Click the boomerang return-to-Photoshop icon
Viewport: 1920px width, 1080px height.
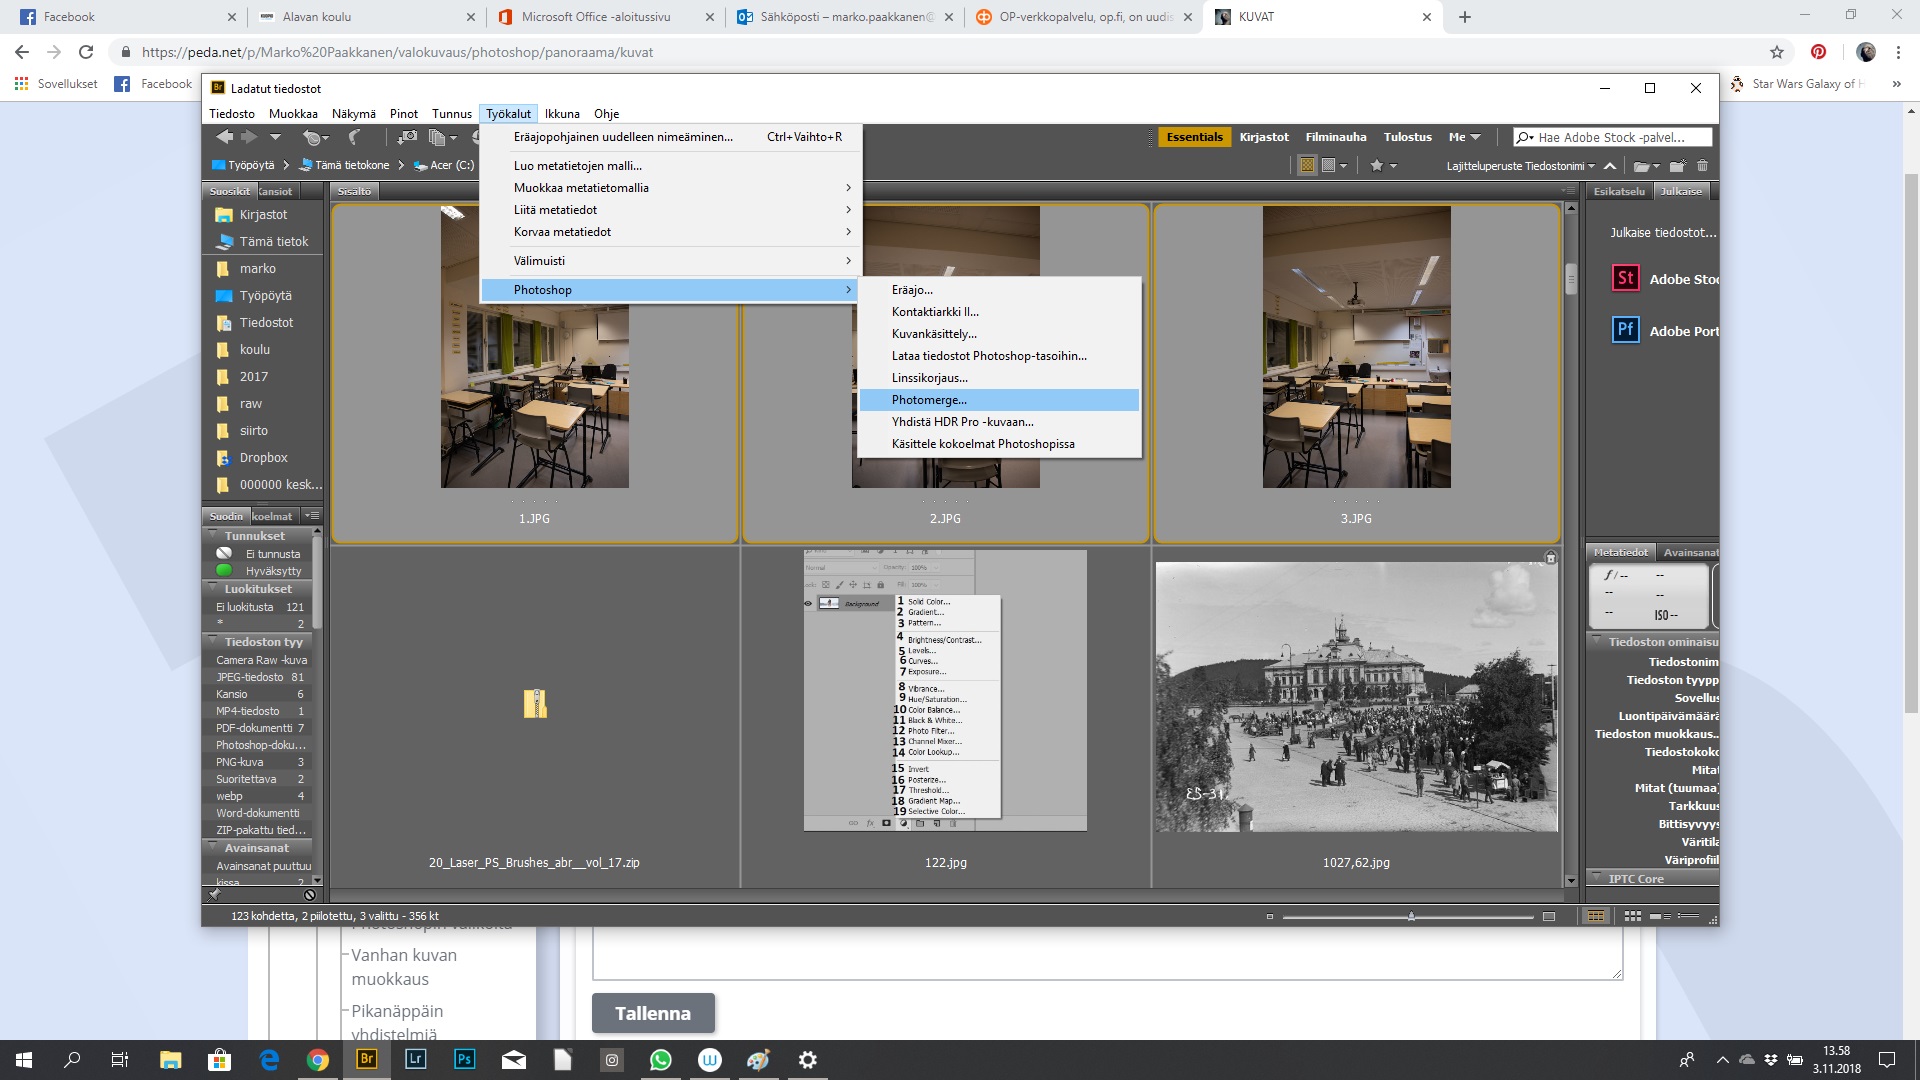click(354, 138)
